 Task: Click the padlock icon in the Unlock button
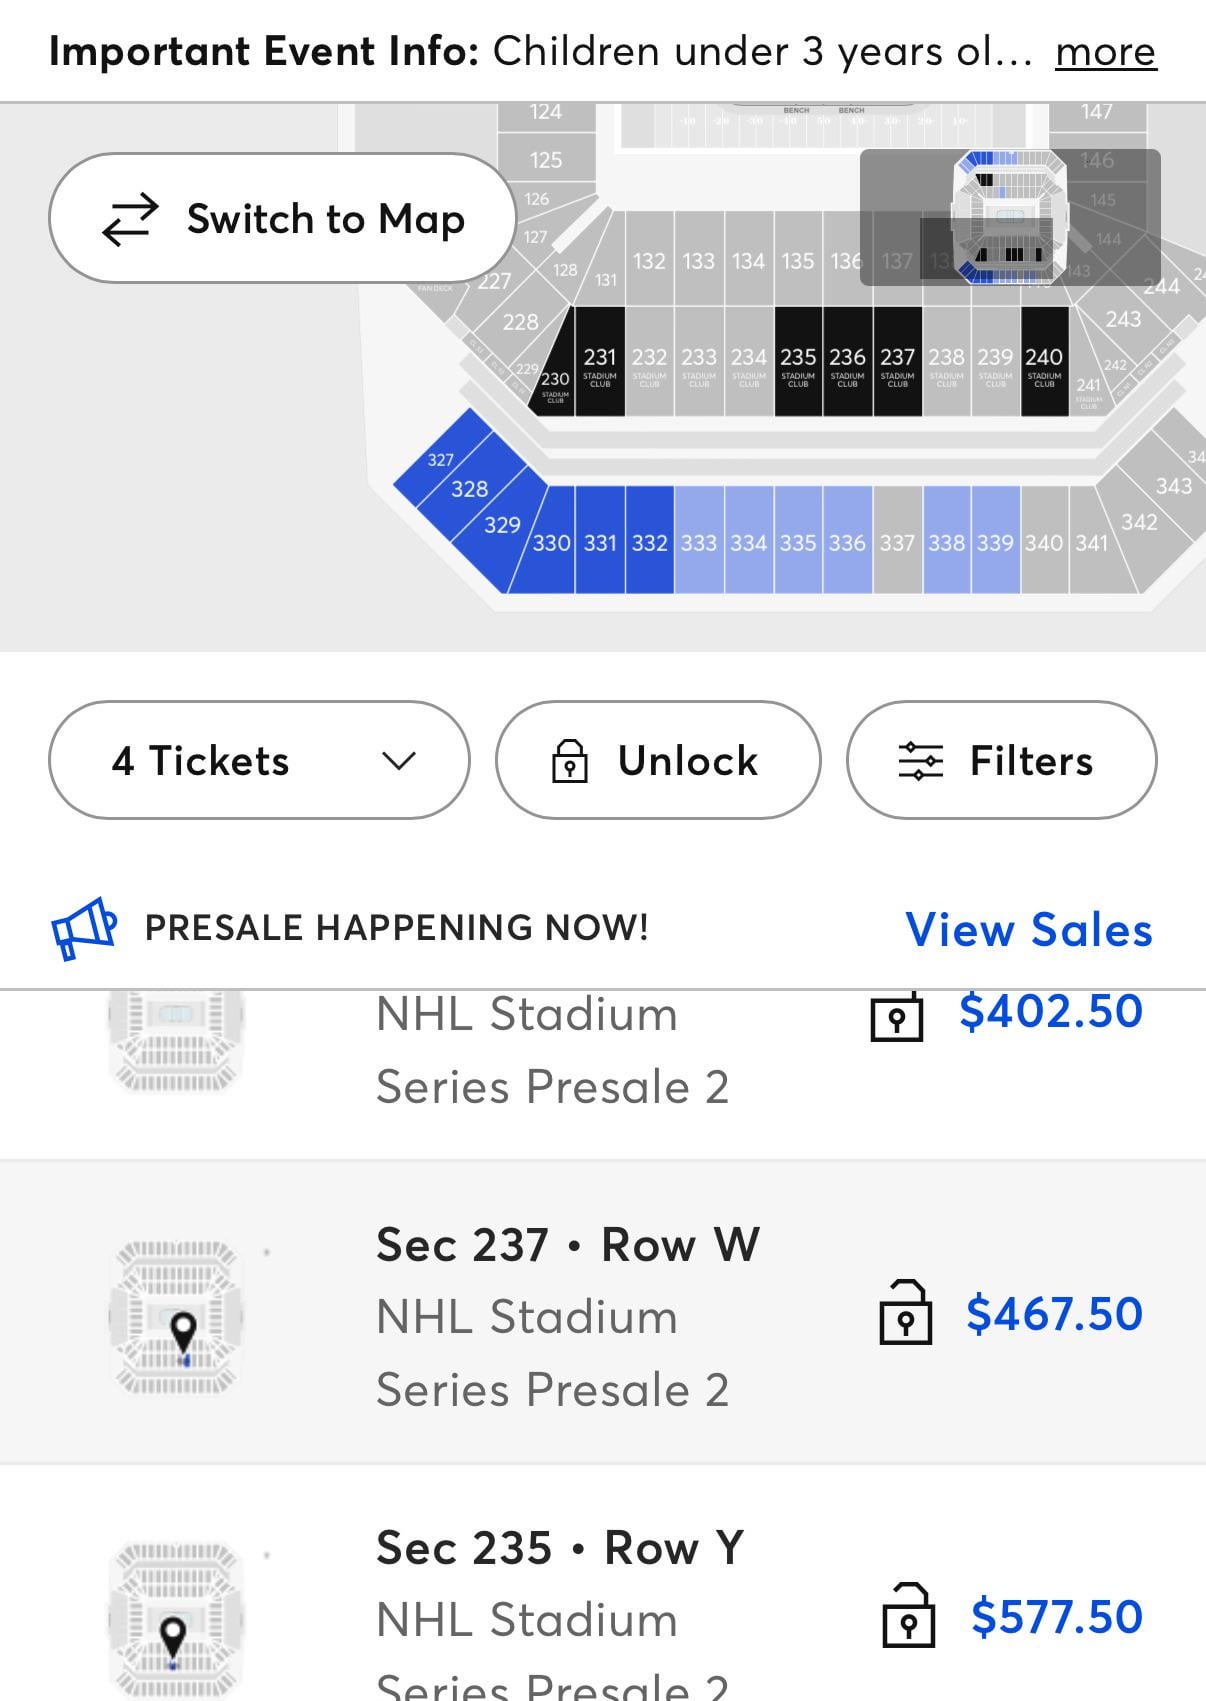(x=570, y=761)
